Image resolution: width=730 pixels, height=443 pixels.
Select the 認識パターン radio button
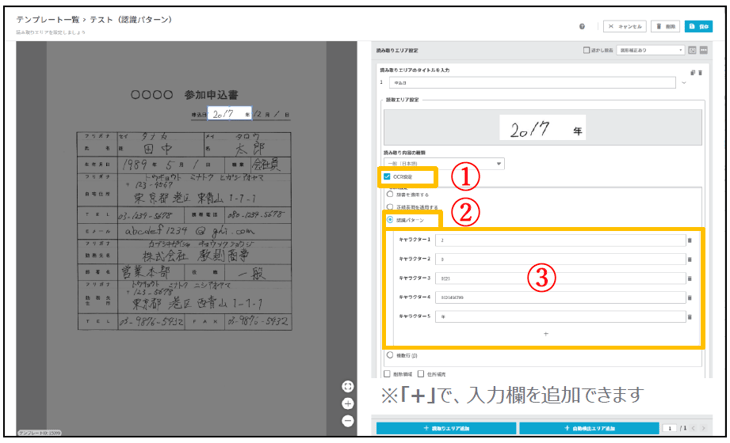pos(389,219)
